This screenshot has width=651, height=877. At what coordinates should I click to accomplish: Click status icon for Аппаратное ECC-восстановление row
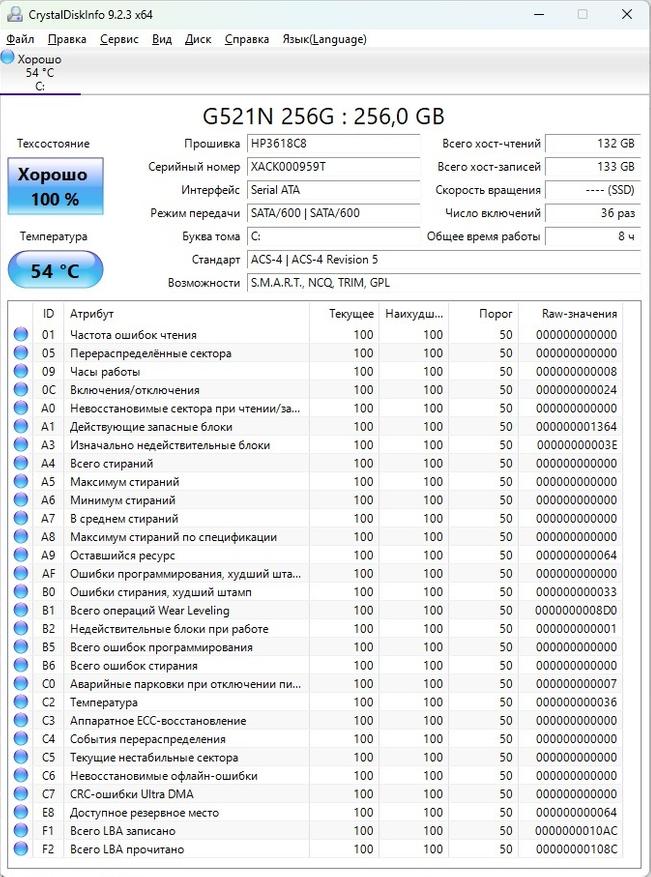tap(21, 720)
